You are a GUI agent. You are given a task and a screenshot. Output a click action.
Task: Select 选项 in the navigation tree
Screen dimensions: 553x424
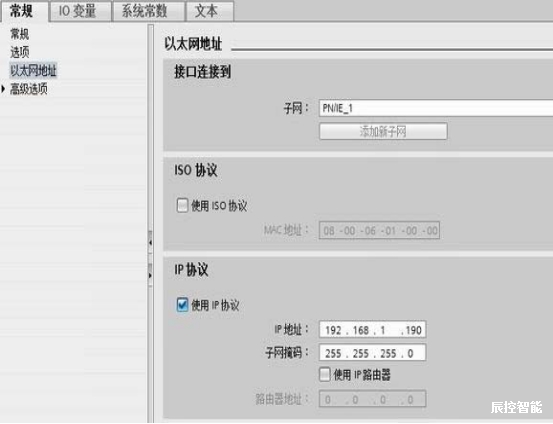click(x=20, y=52)
